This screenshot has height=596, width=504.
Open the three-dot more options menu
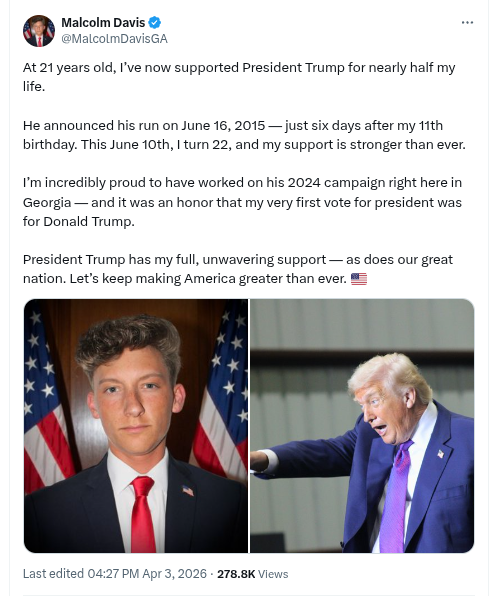click(467, 23)
